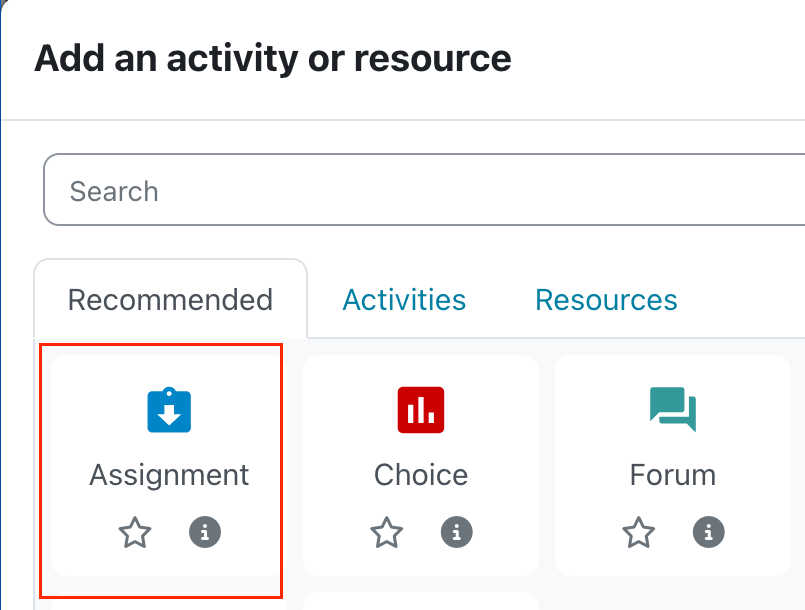
Task: Star the Choice activity as favourite
Action: click(x=387, y=533)
